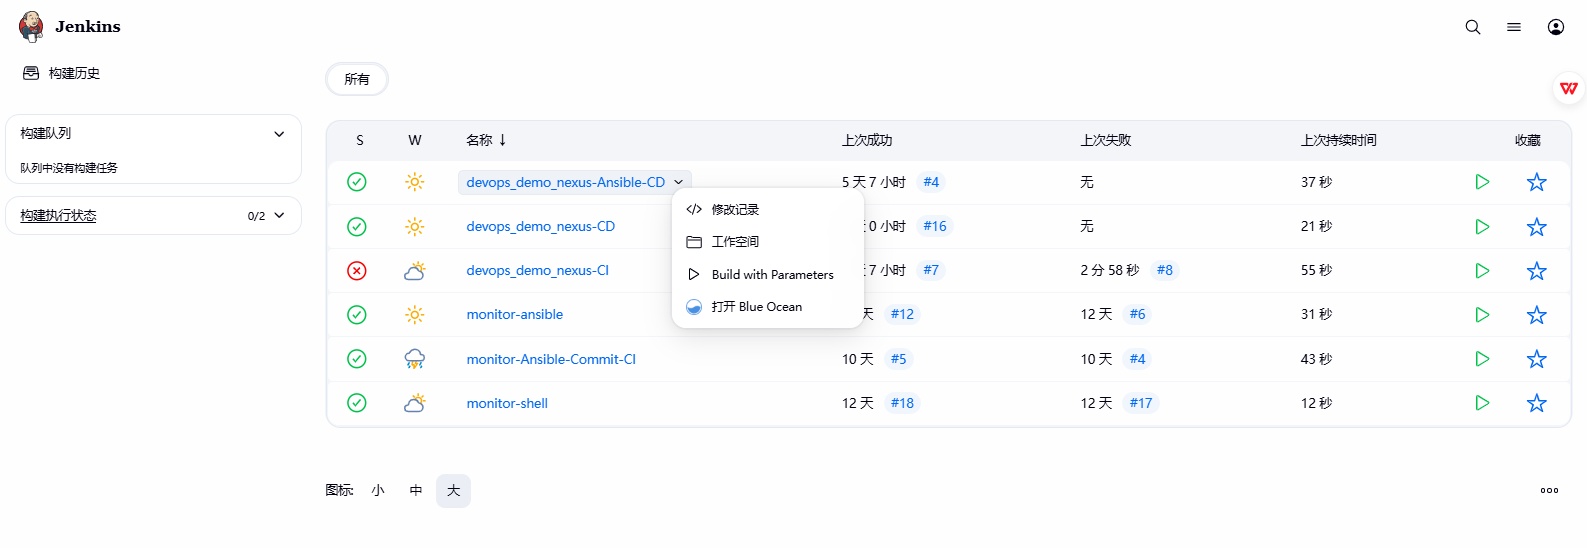Choose 打开 Blue Ocean menu item
Image resolution: width=1587 pixels, height=548 pixels.
pyautogui.click(x=756, y=307)
